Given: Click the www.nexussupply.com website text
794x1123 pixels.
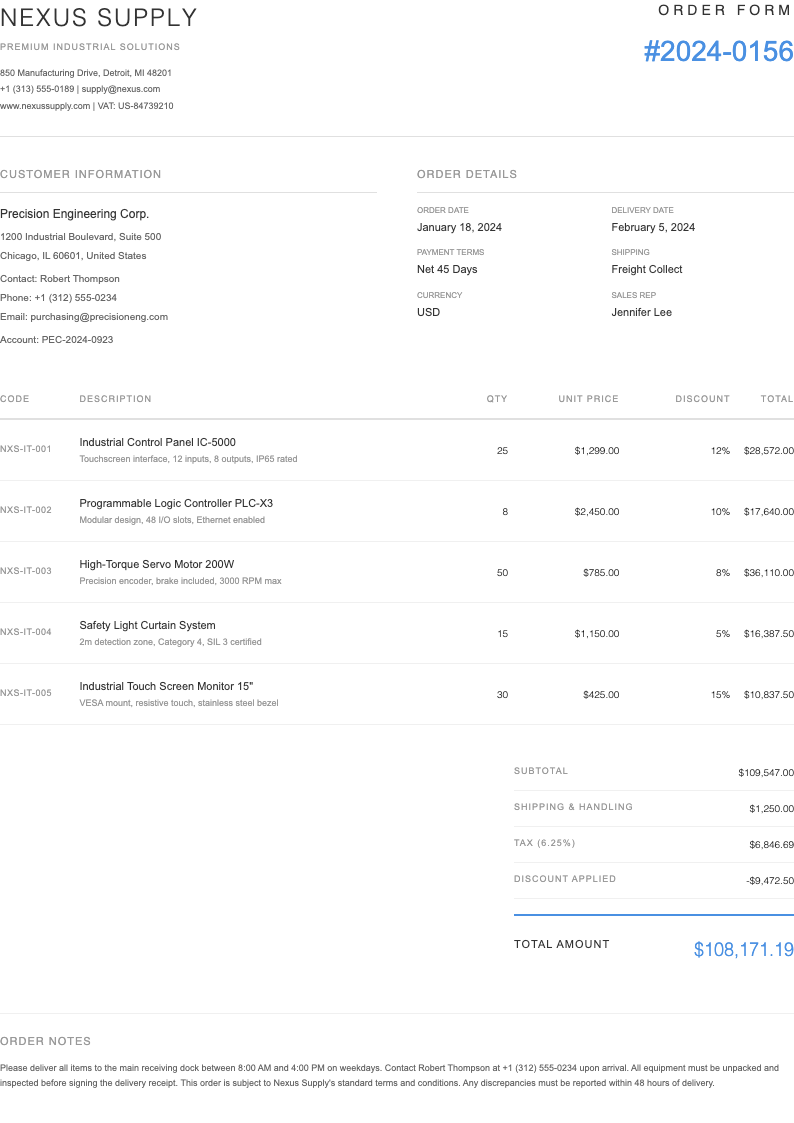Looking at the screenshot, I should (45, 106).
